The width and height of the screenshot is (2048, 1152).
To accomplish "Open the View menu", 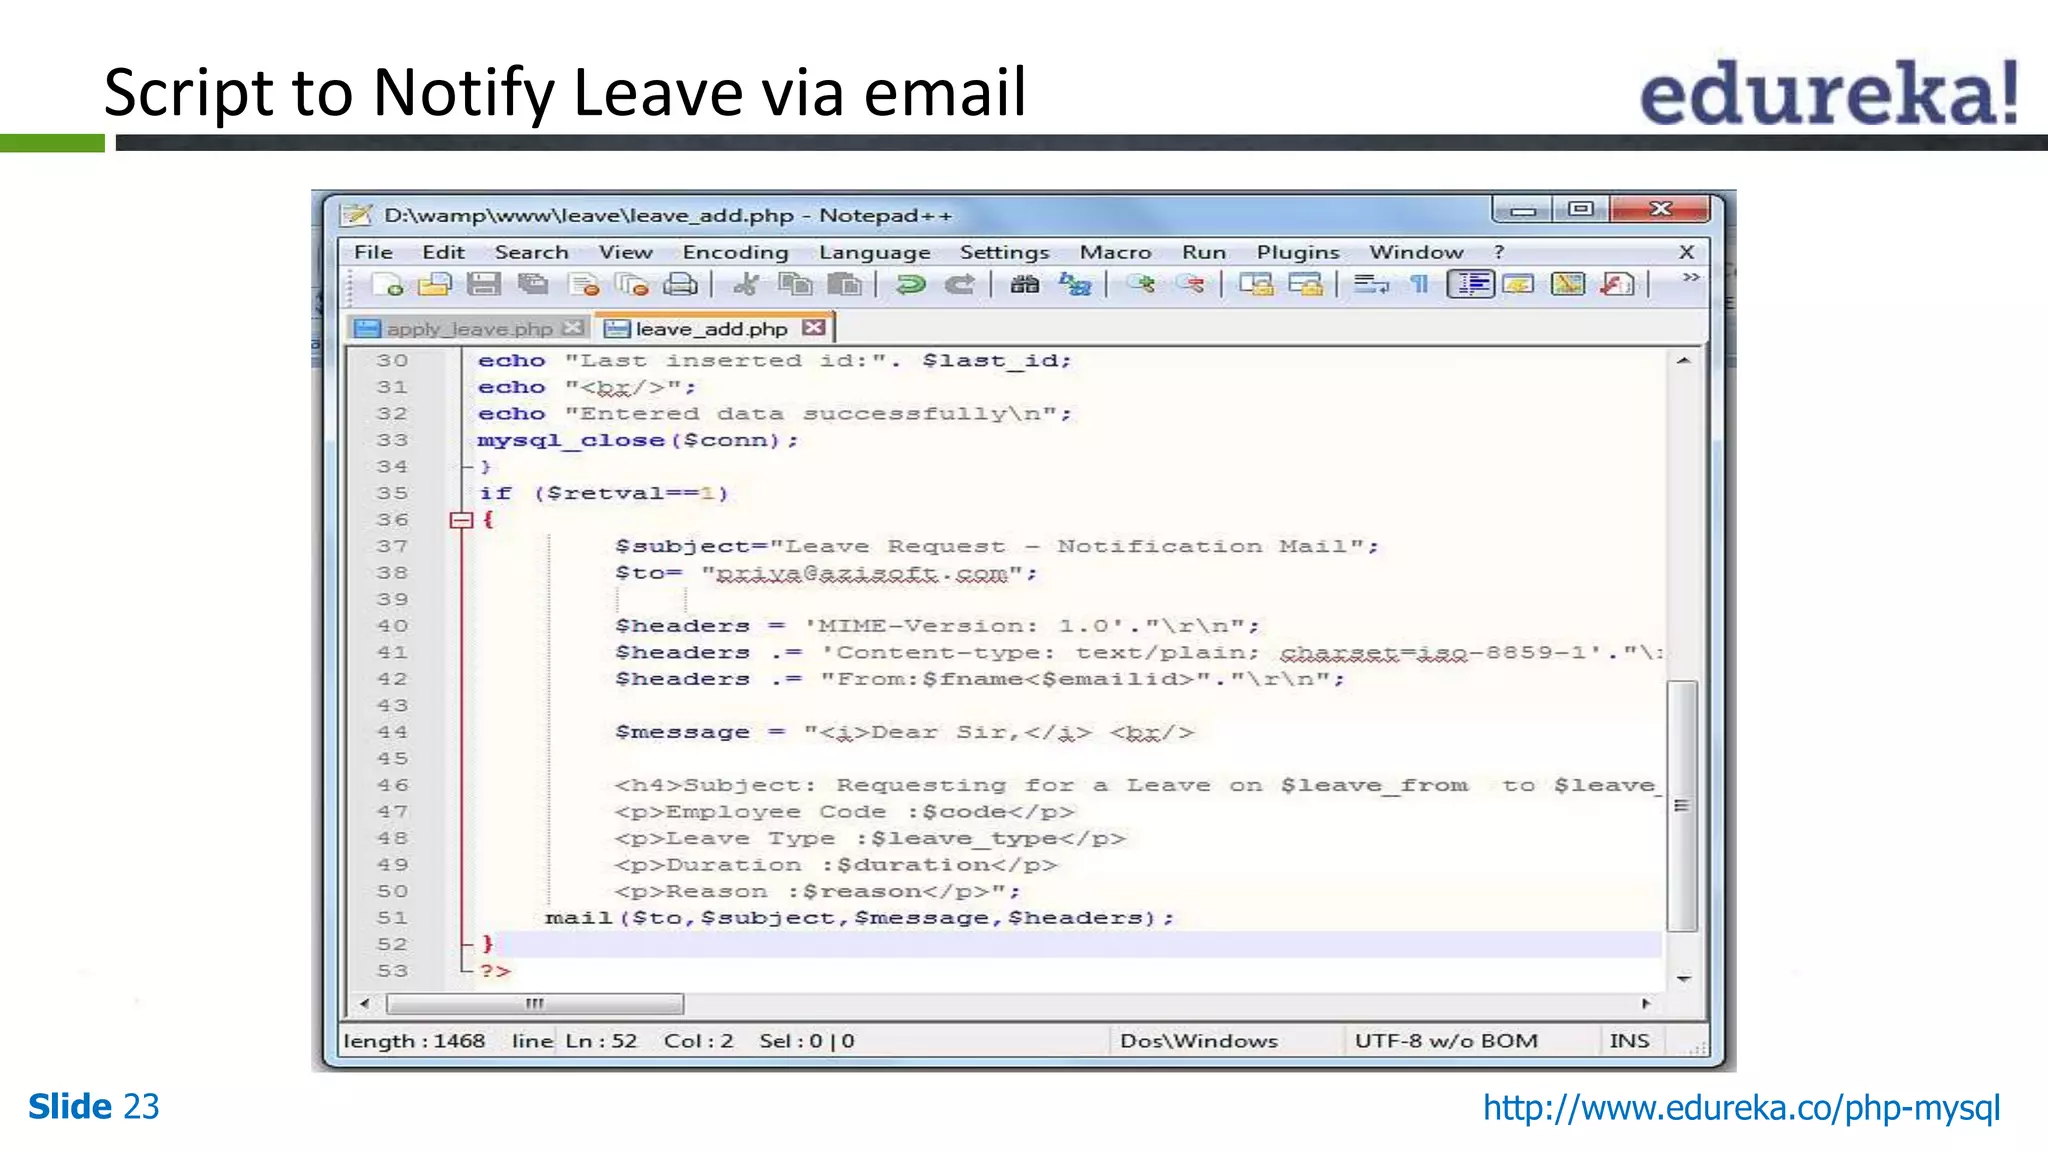I will (x=625, y=252).
